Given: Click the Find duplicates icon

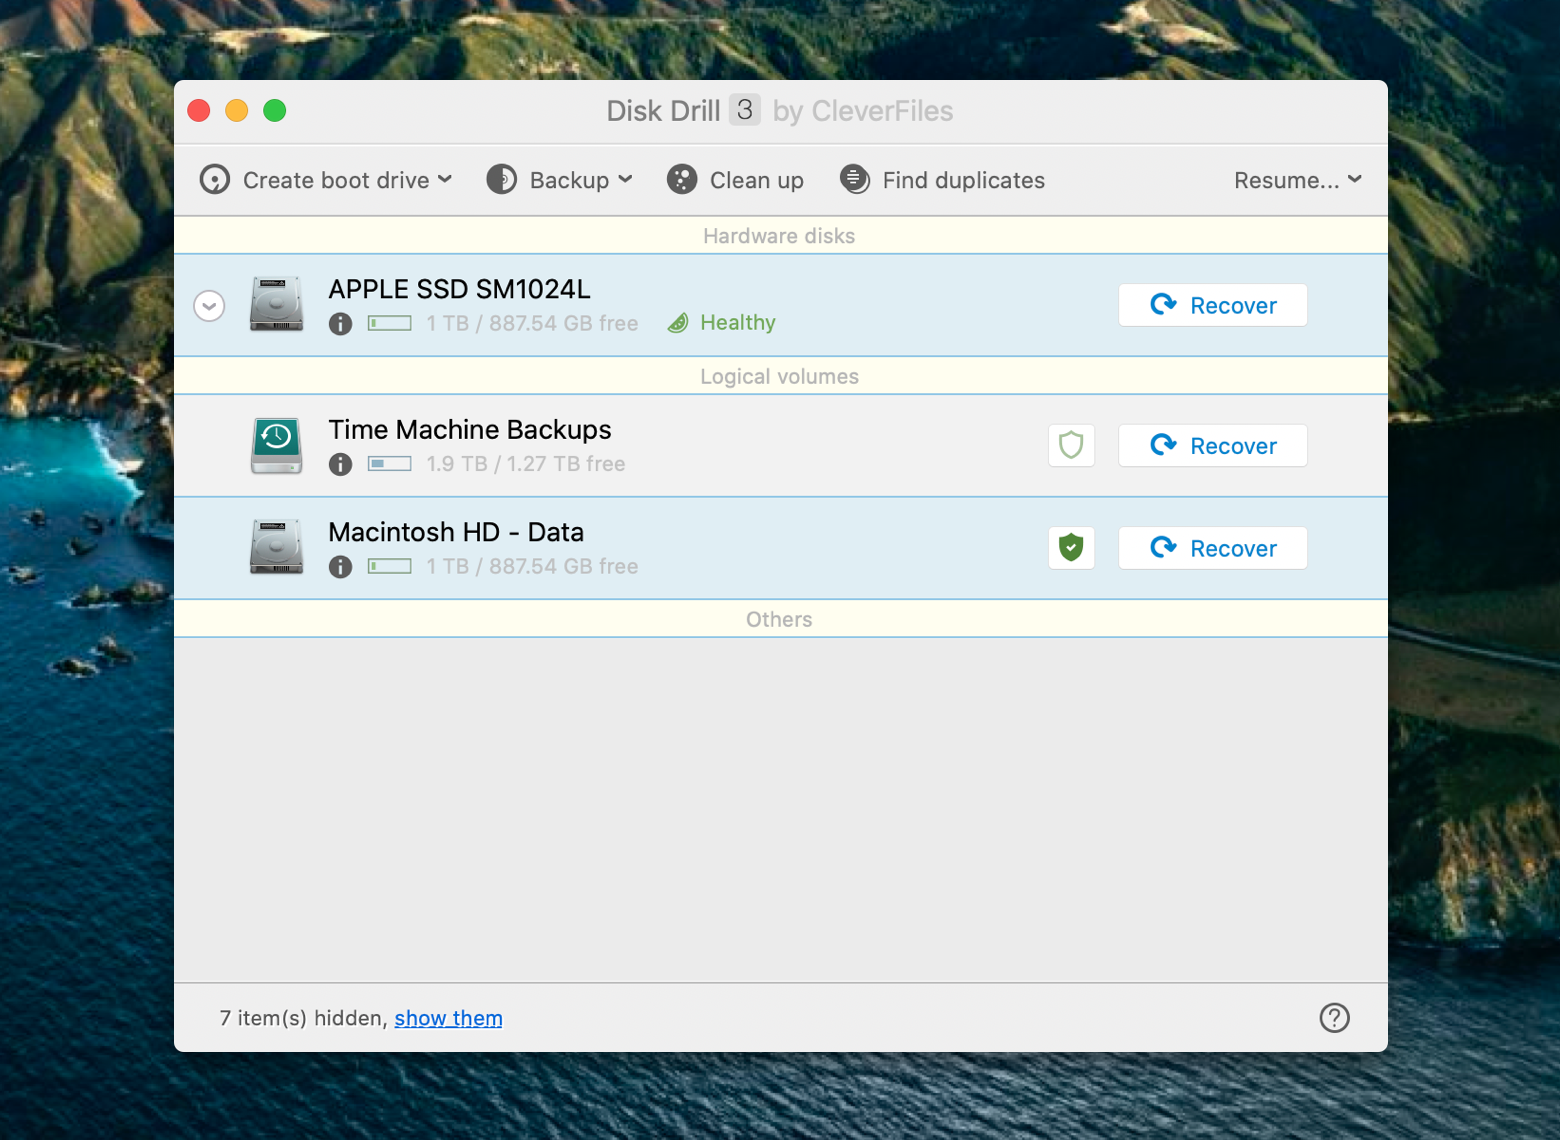Looking at the screenshot, I should tap(855, 180).
